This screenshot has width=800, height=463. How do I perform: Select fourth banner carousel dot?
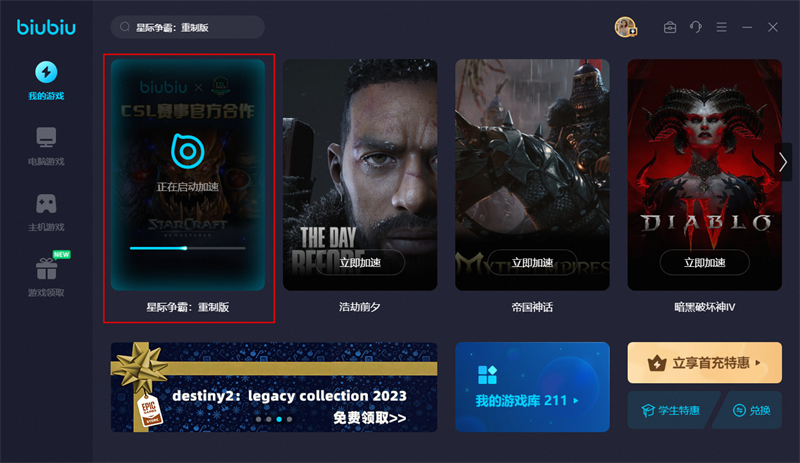coord(289,419)
